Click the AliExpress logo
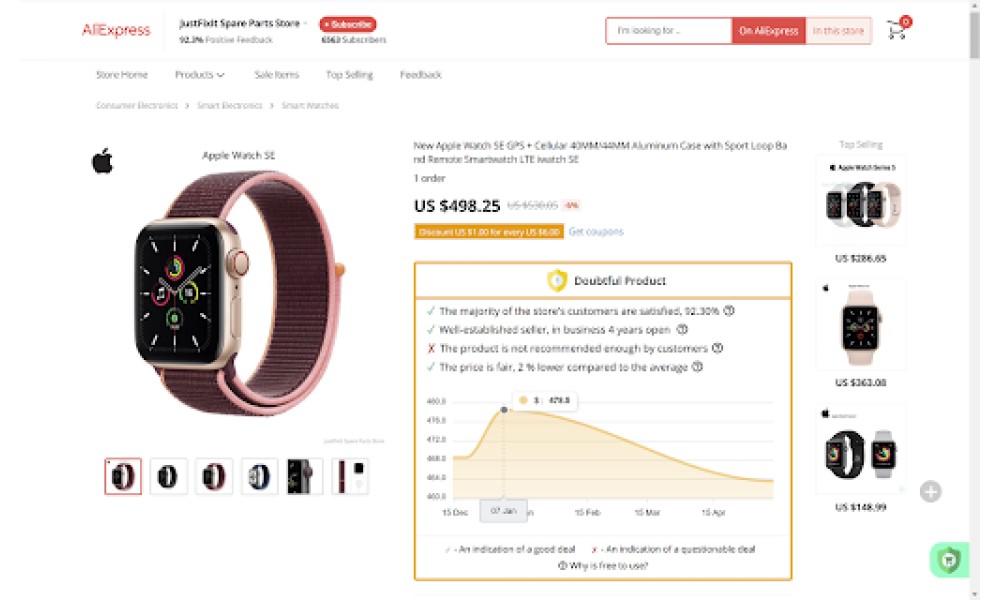This screenshot has width=1000, height=600. coord(116,31)
